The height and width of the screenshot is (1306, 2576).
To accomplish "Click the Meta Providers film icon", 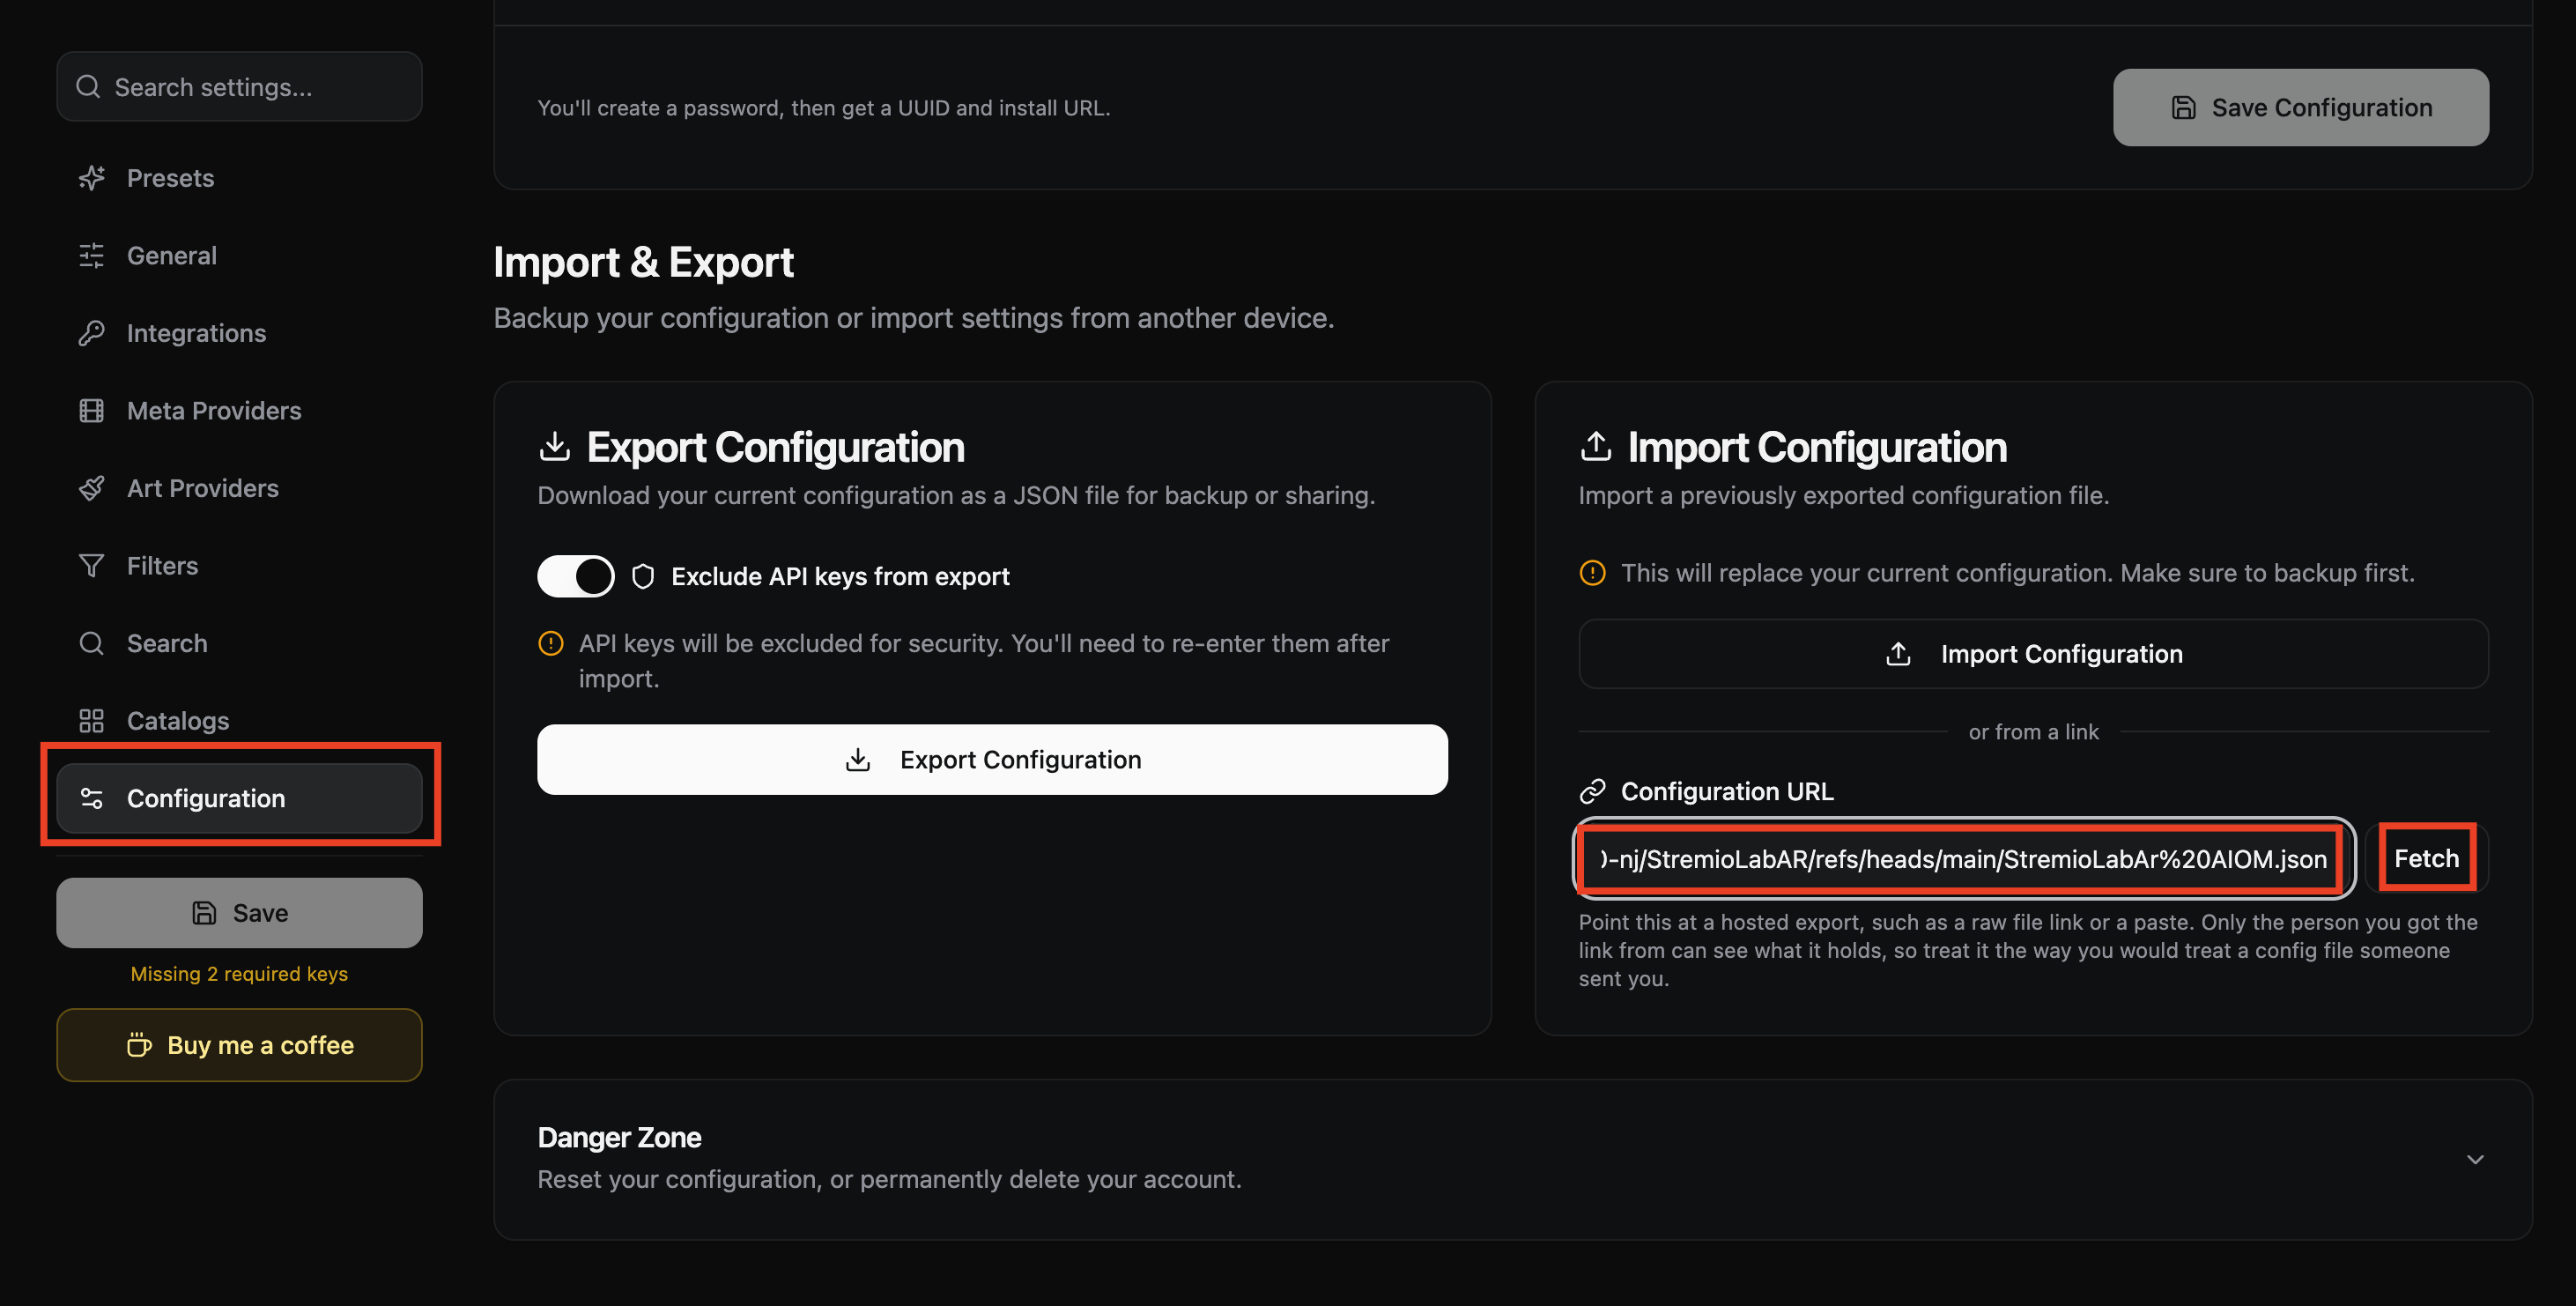I will tap(91, 411).
